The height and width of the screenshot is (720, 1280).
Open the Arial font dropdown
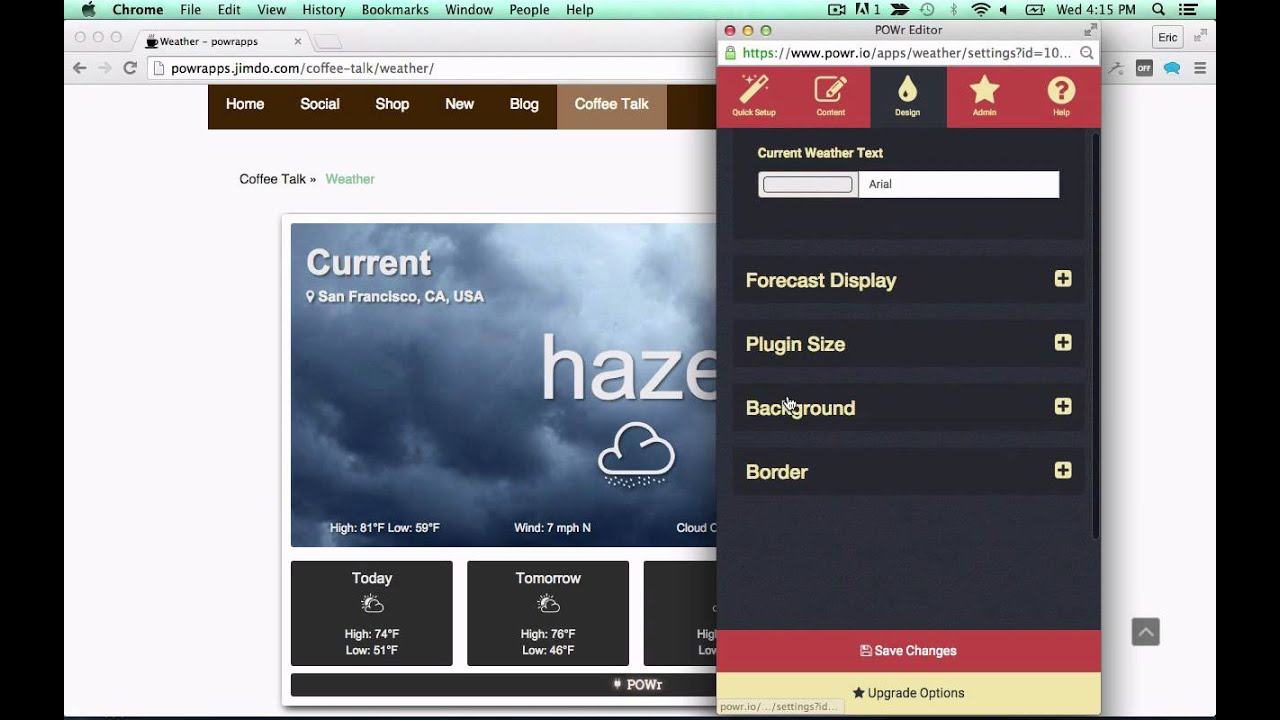point(958,184)
